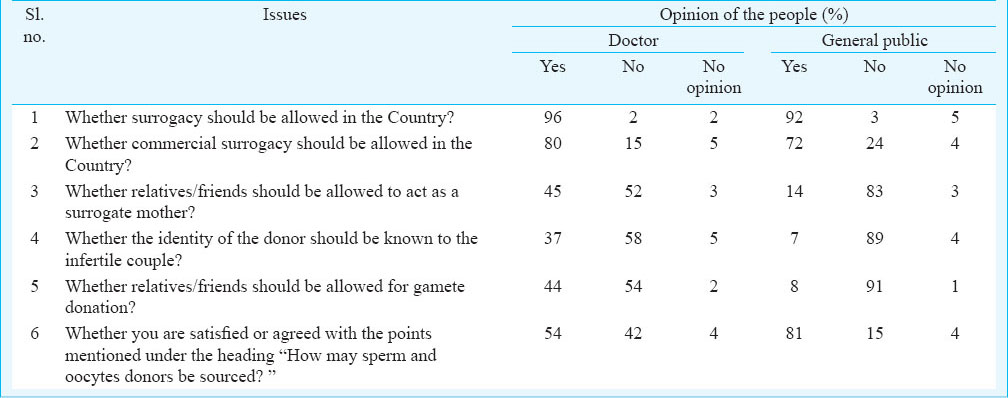Screen dimensions: 1008x398
Task: Select the commercial surrogacy question text
Action: [269, 154]
